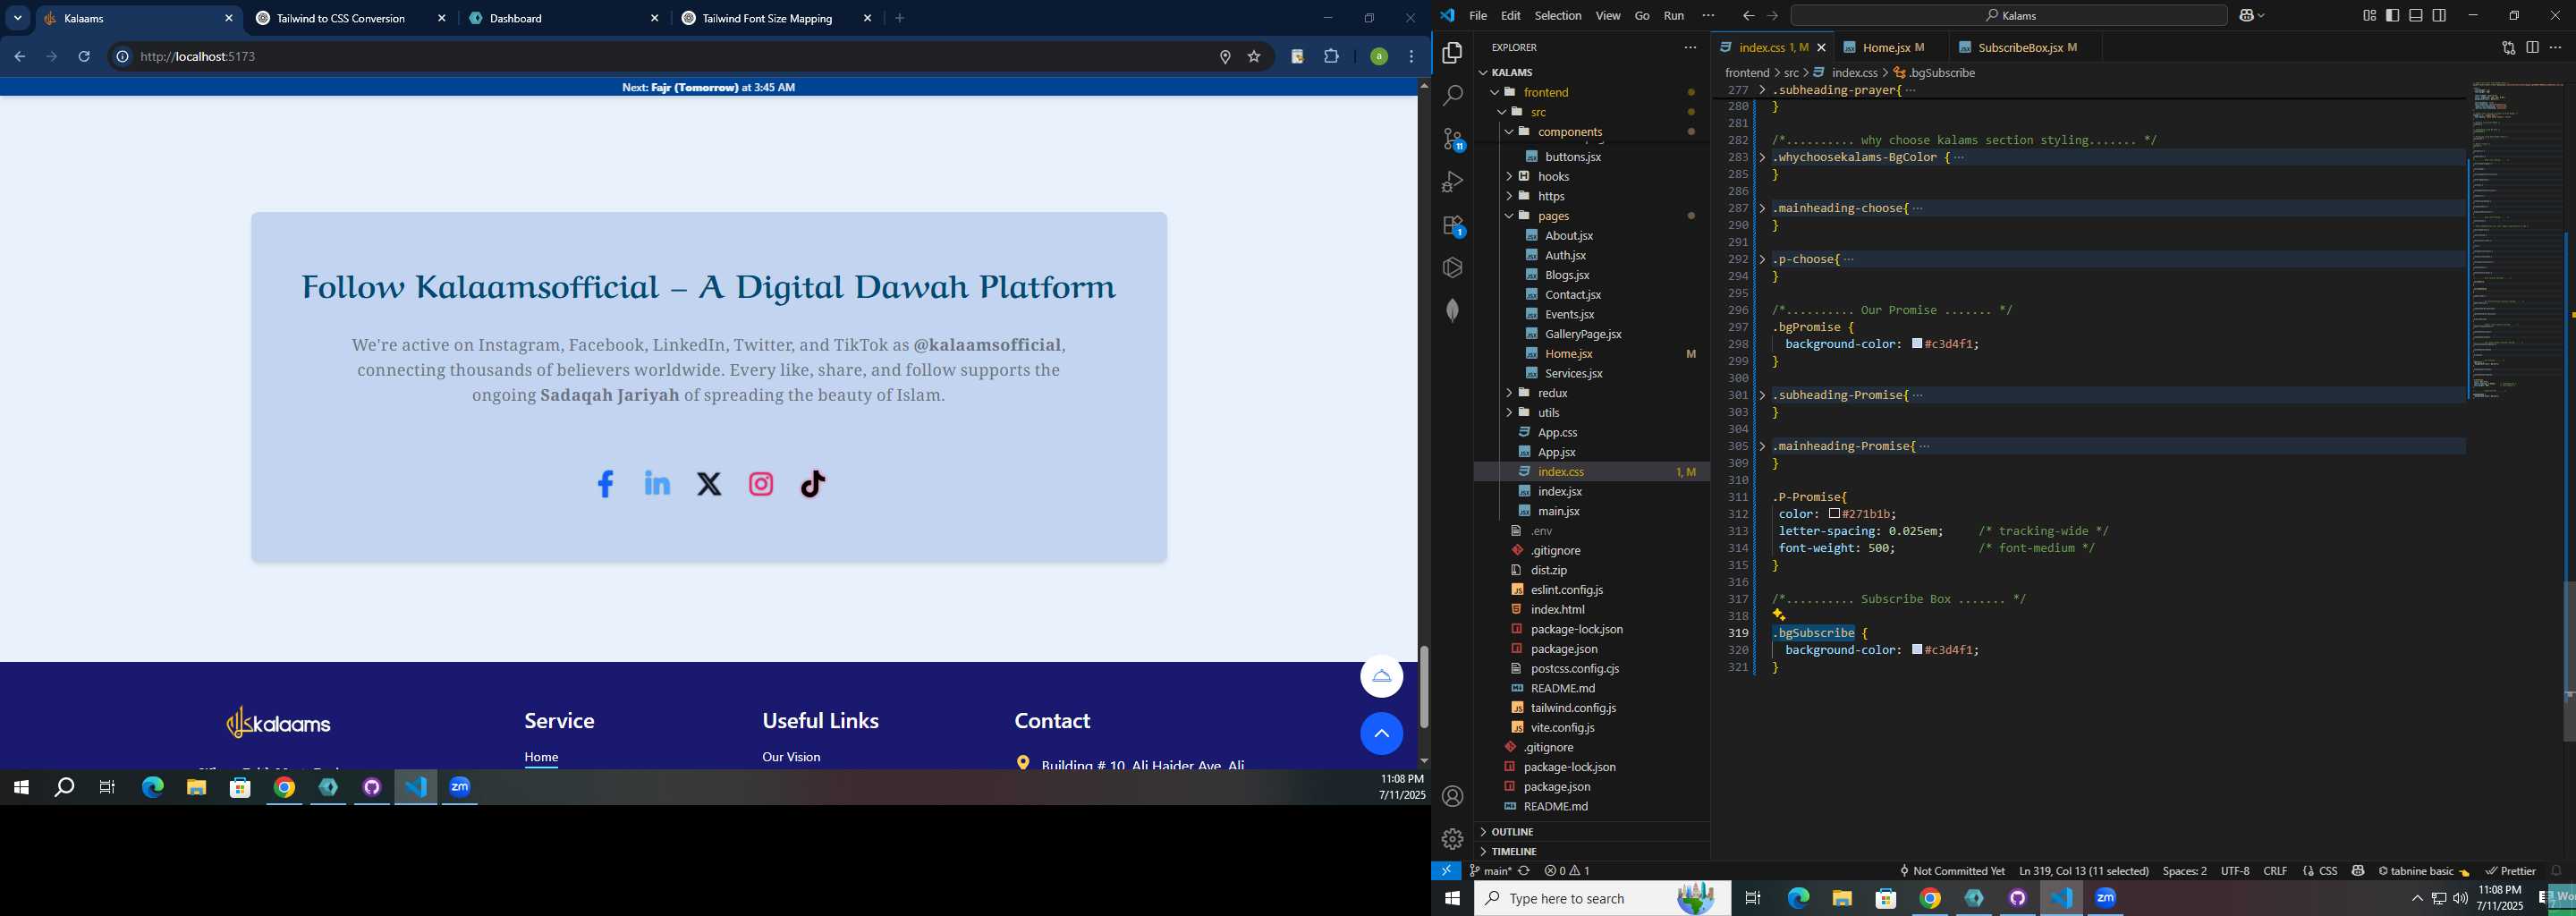
Task: Open Accounts icon in VS Code
Action: (x=1452, y=796)
